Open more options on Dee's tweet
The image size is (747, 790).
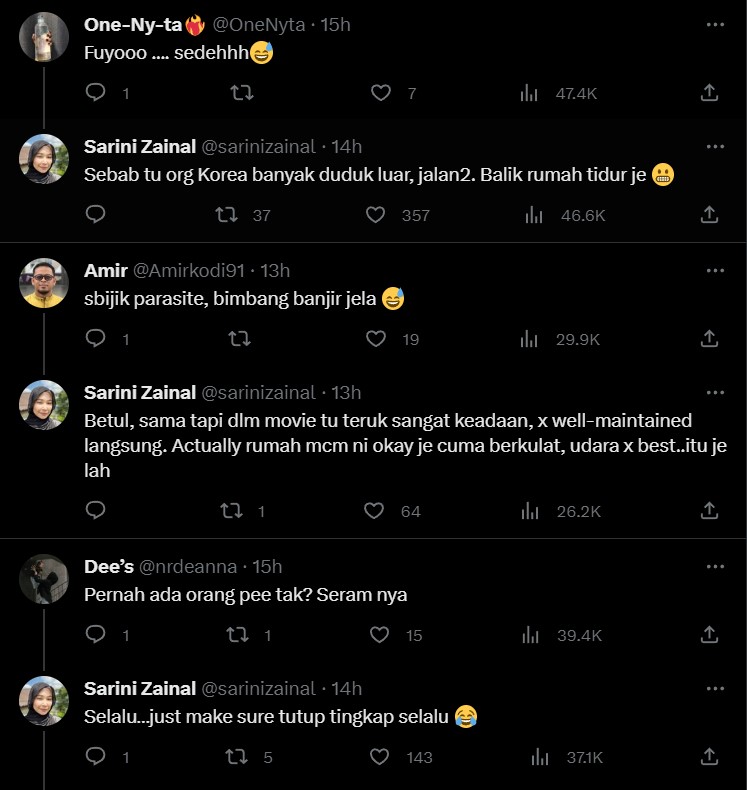click(x=714, y=566)
